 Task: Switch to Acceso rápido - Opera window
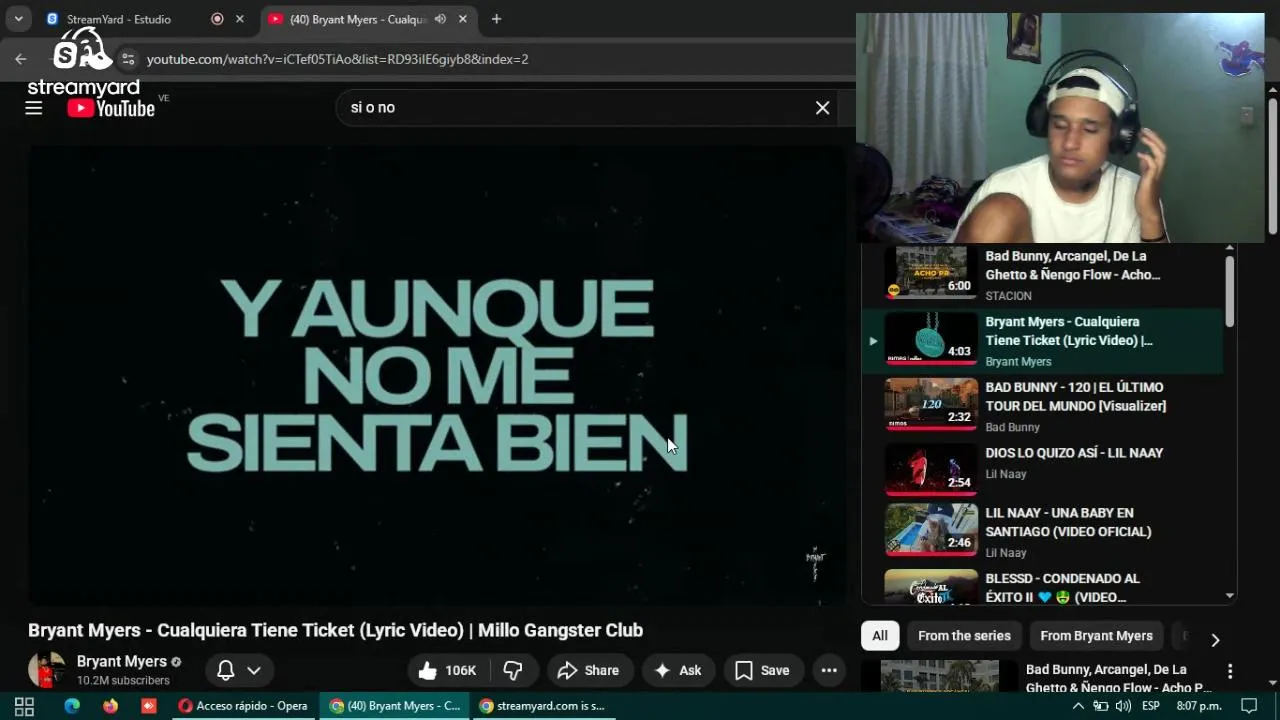(242, 706)
